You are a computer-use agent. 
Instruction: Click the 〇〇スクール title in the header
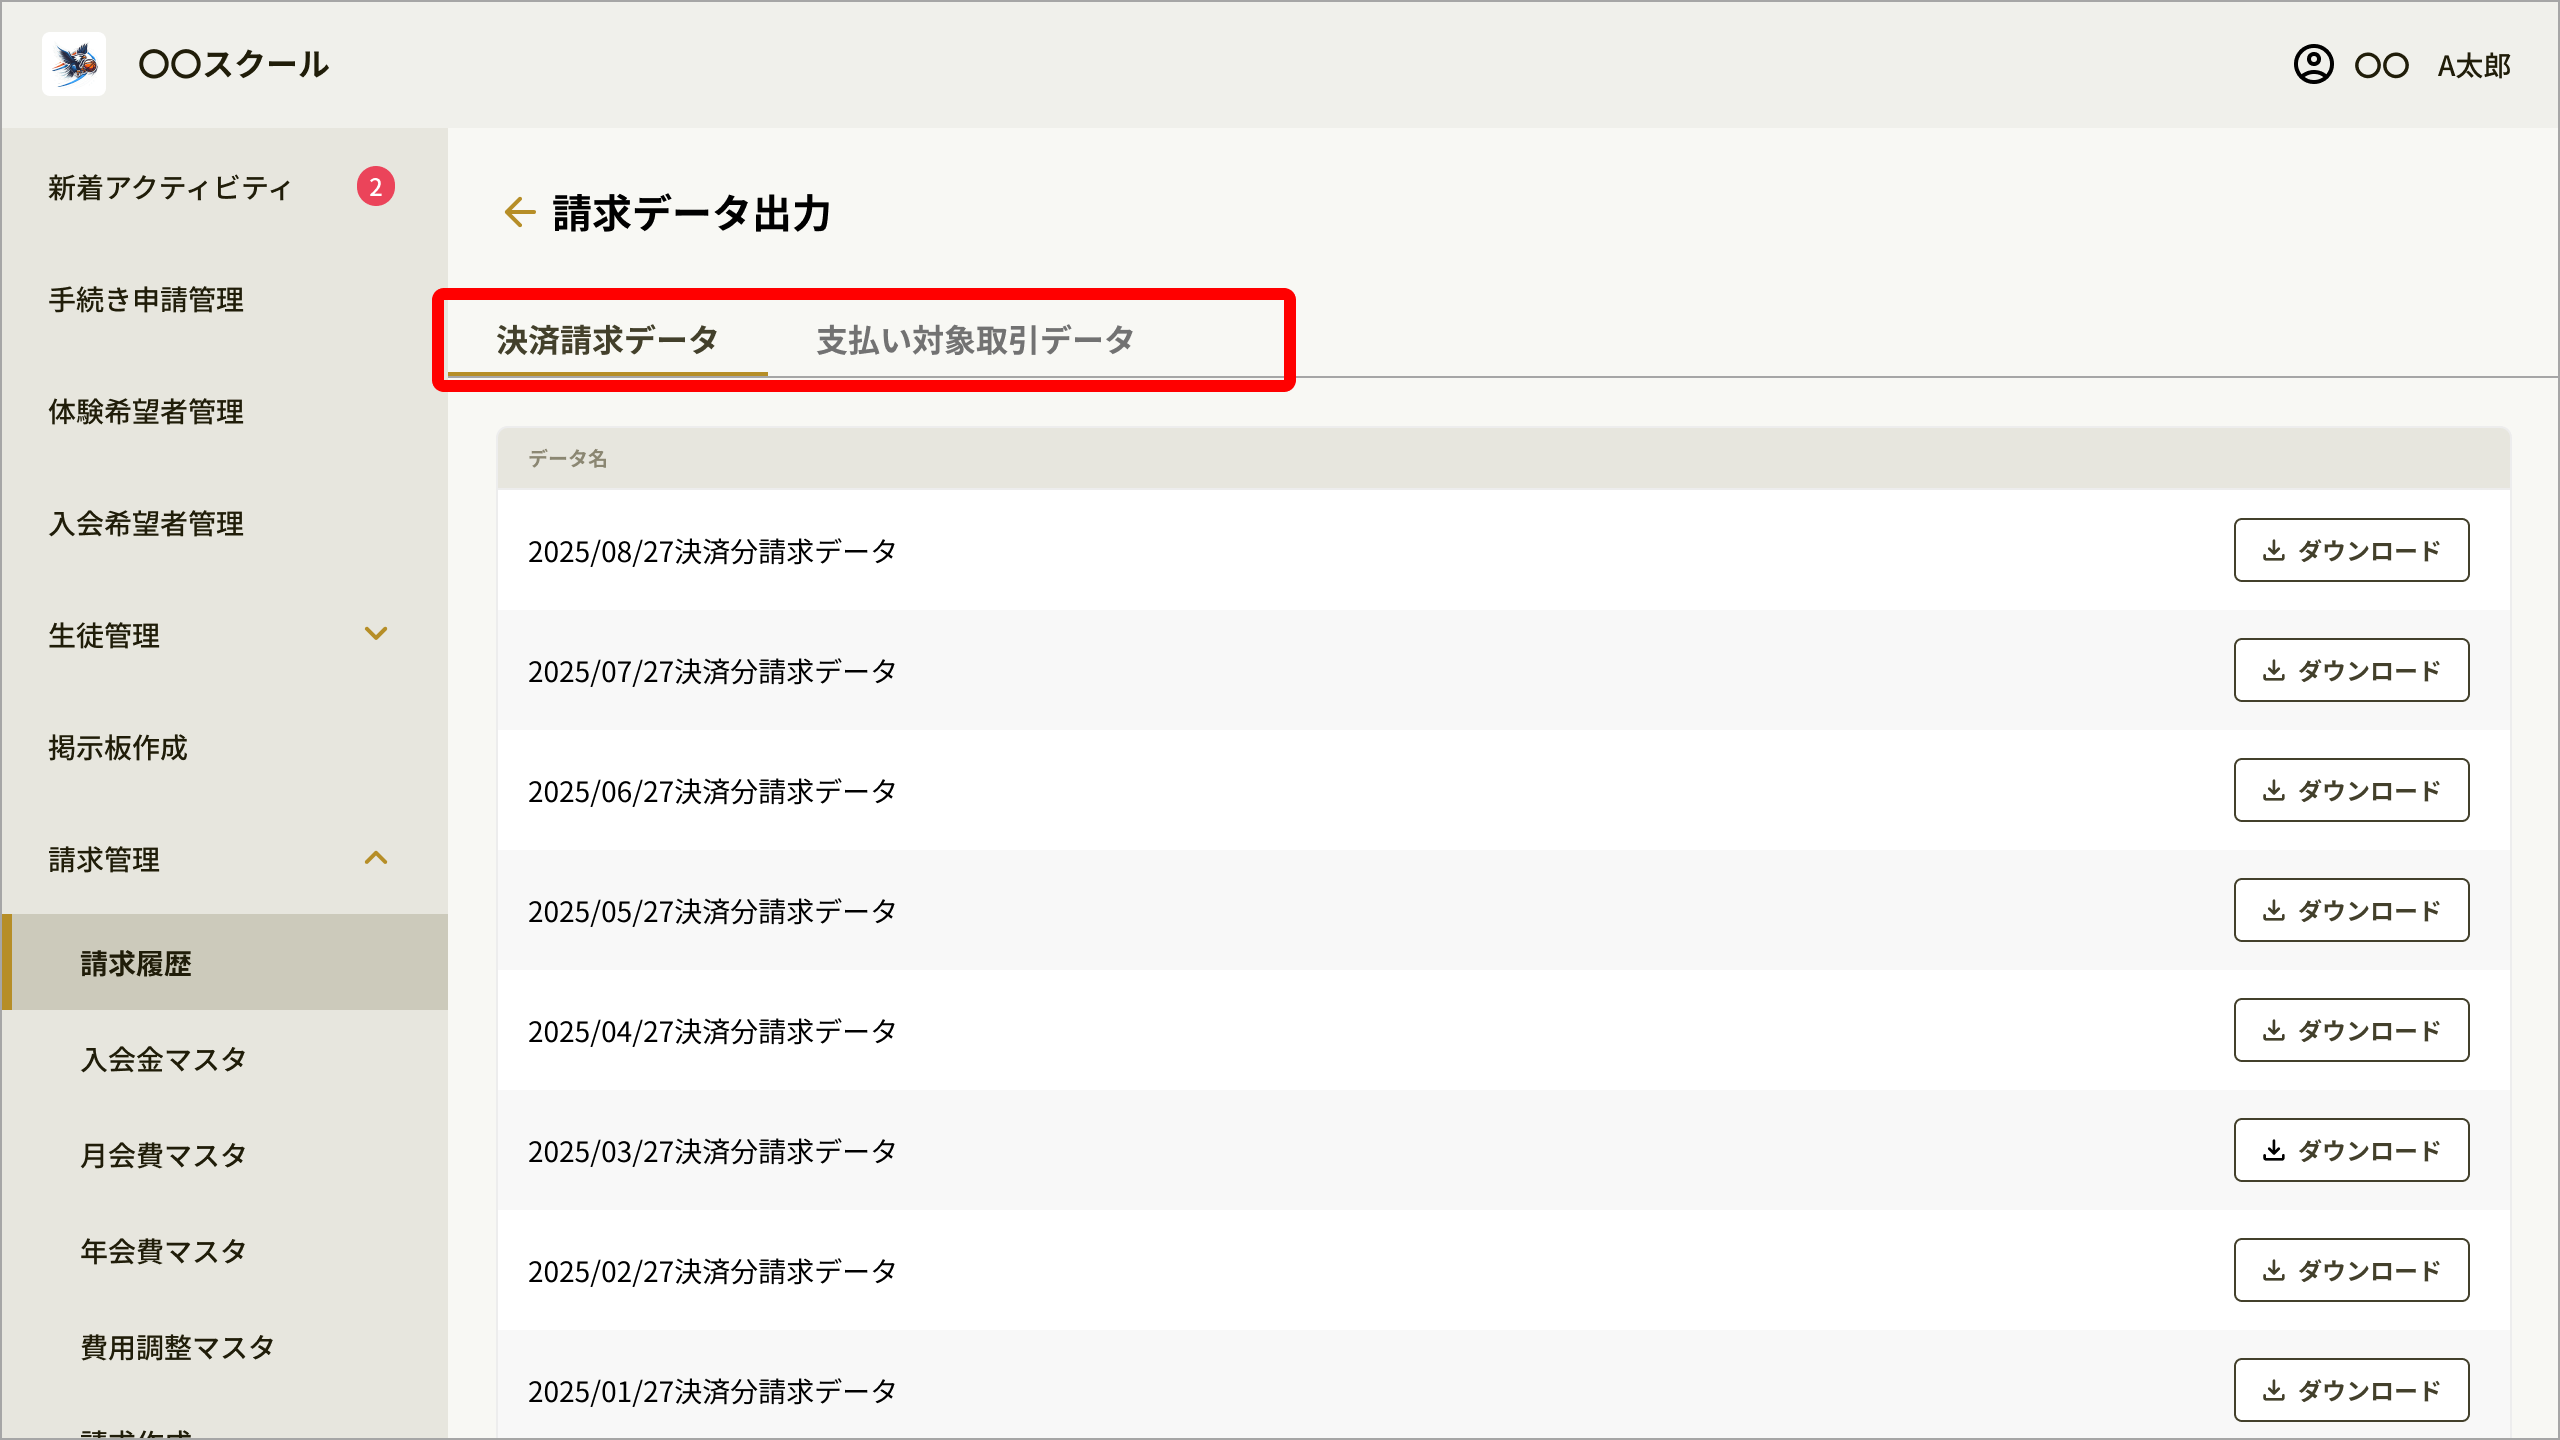point(233,64)
